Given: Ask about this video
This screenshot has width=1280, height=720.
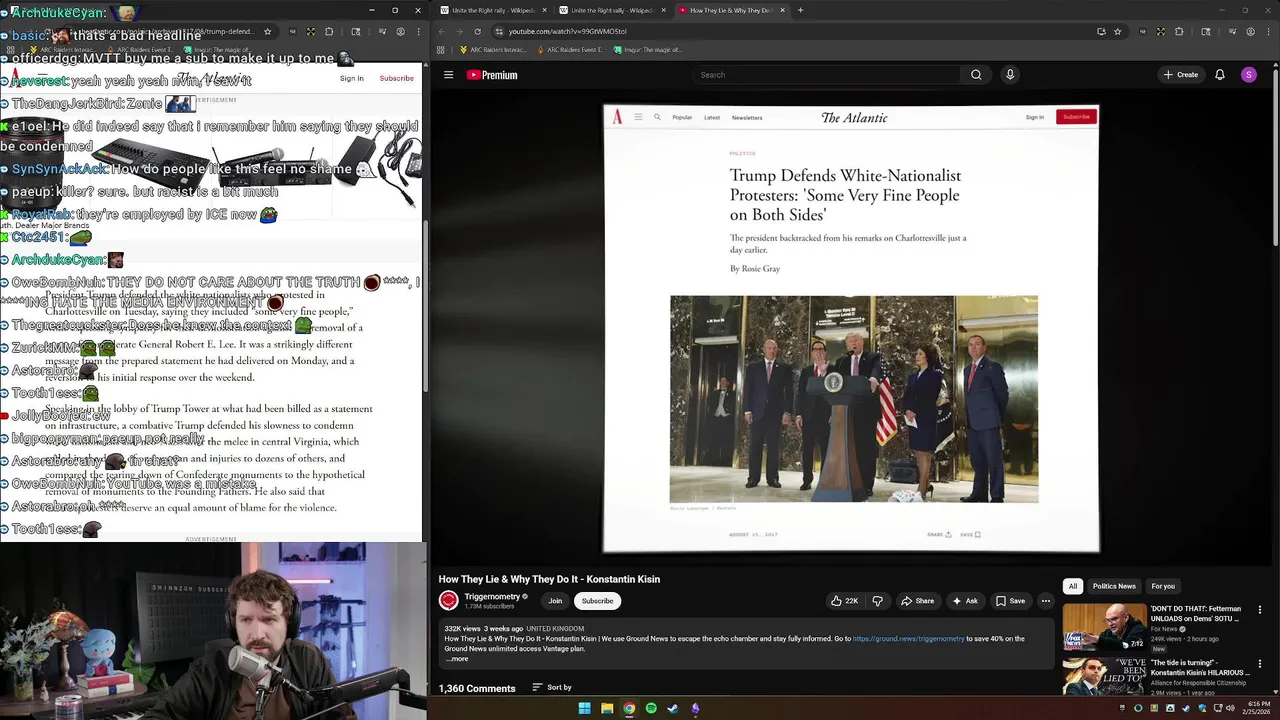Looking at the screenshot, I should tap(964, 601).
